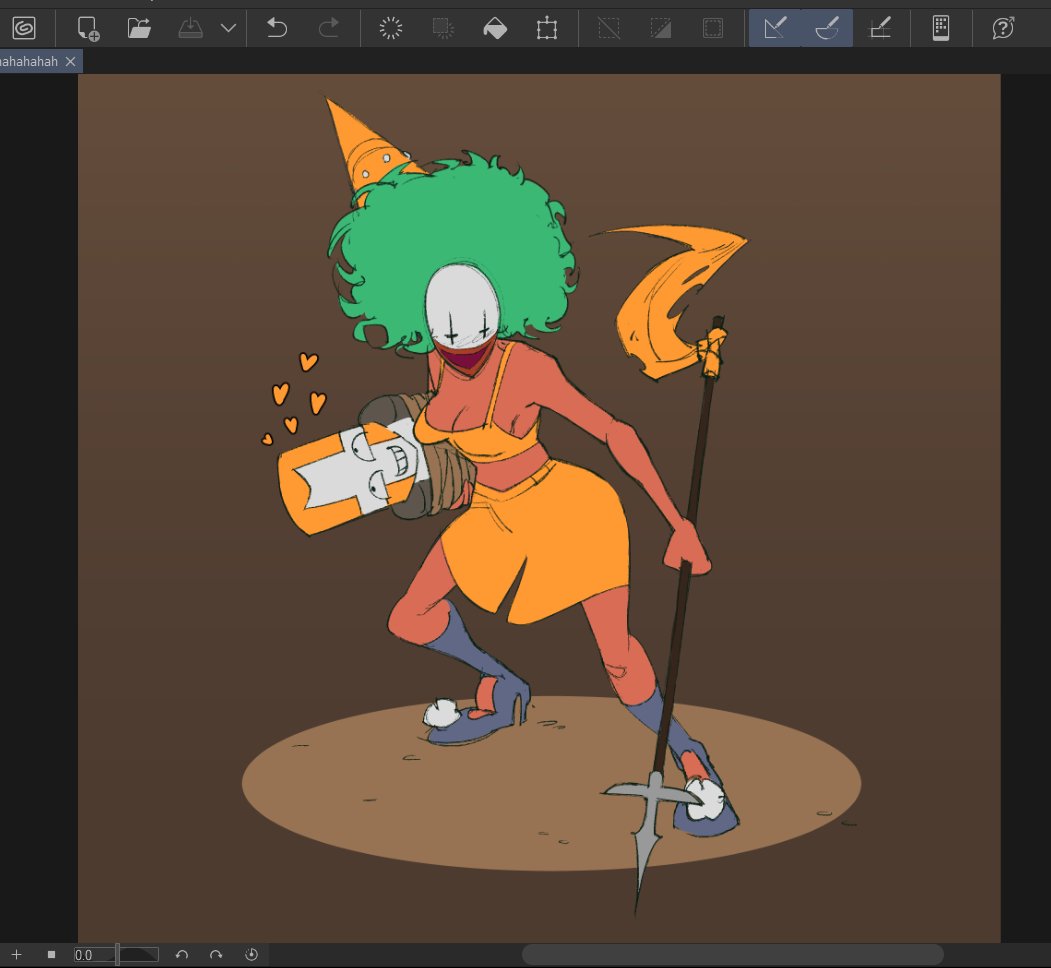
Task: Open Clip Studio support help icon
Action: pos(1003,28)
